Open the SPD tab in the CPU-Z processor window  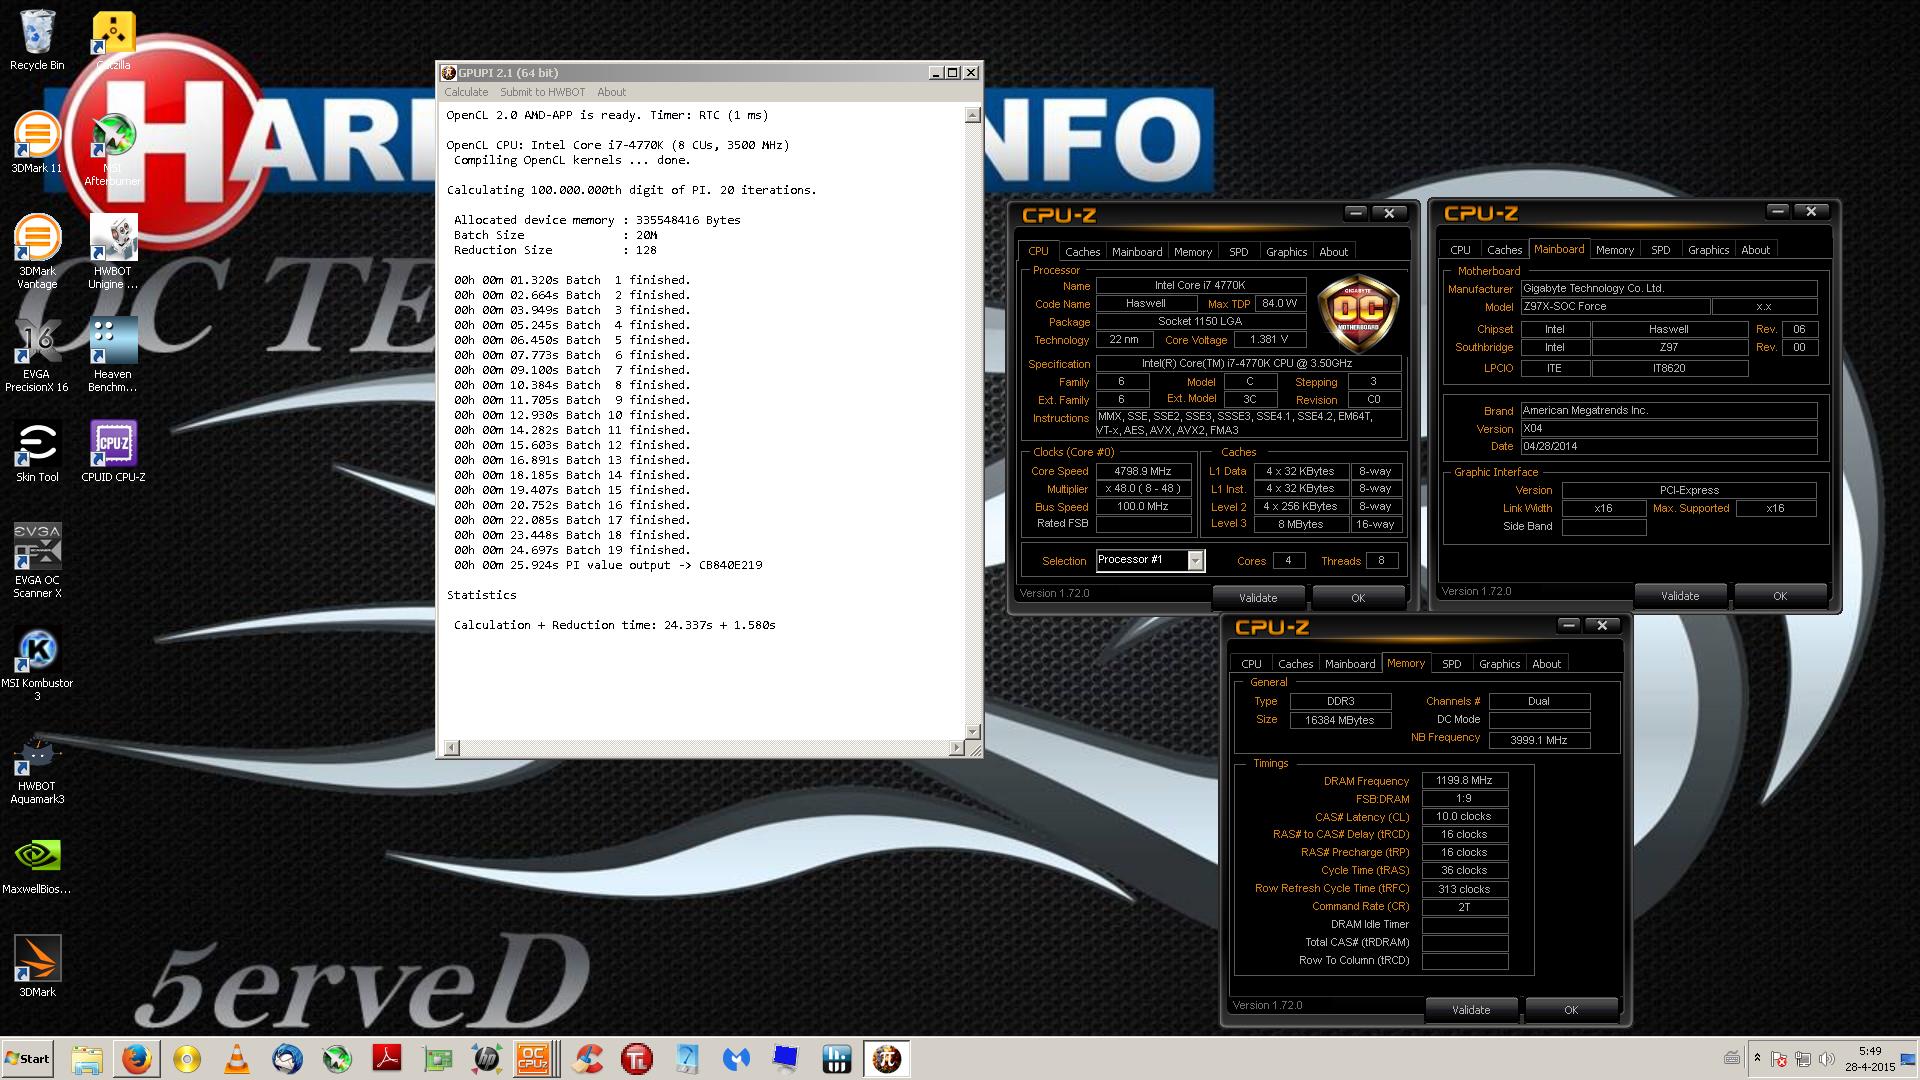pos(1238,252)
